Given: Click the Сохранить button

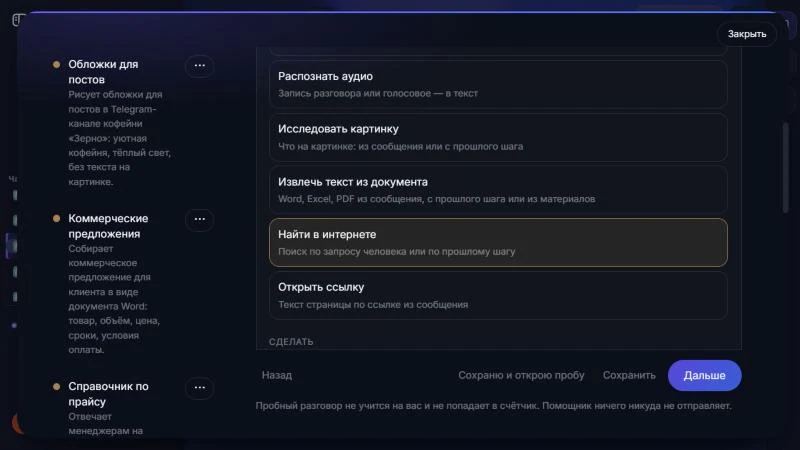Looking at the screenshot, I should (x=629, y=375).
